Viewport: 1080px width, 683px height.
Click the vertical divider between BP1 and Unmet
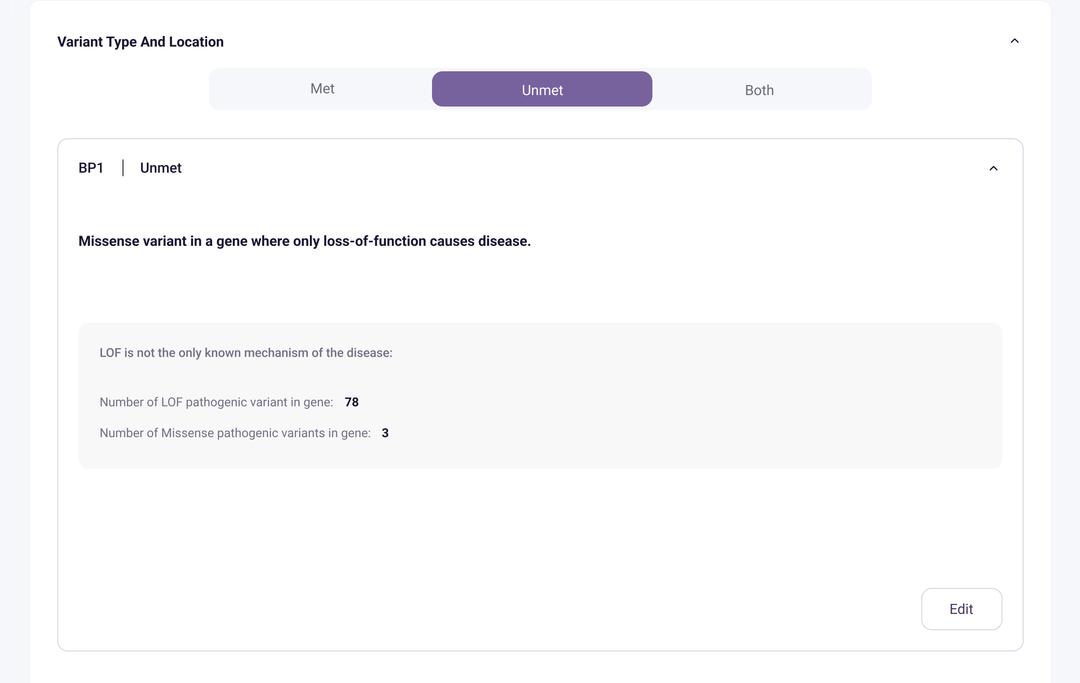(x=123, y=168)
